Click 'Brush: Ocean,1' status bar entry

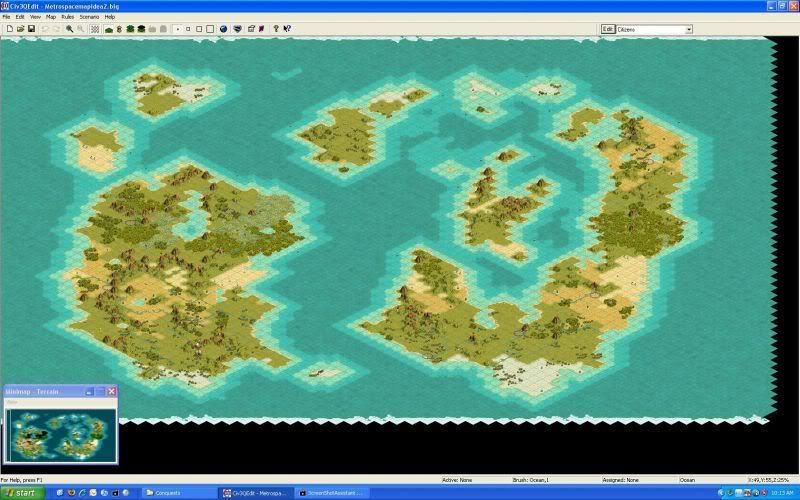coord(531,480)
